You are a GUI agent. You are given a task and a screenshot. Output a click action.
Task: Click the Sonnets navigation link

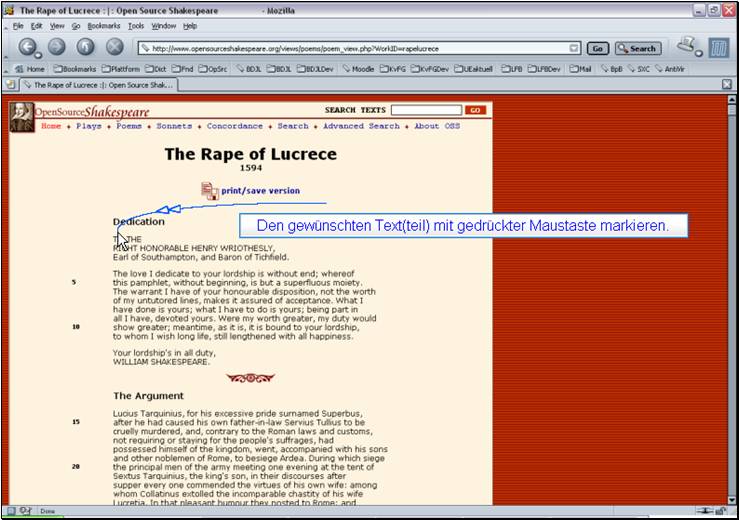coord(174,126)
